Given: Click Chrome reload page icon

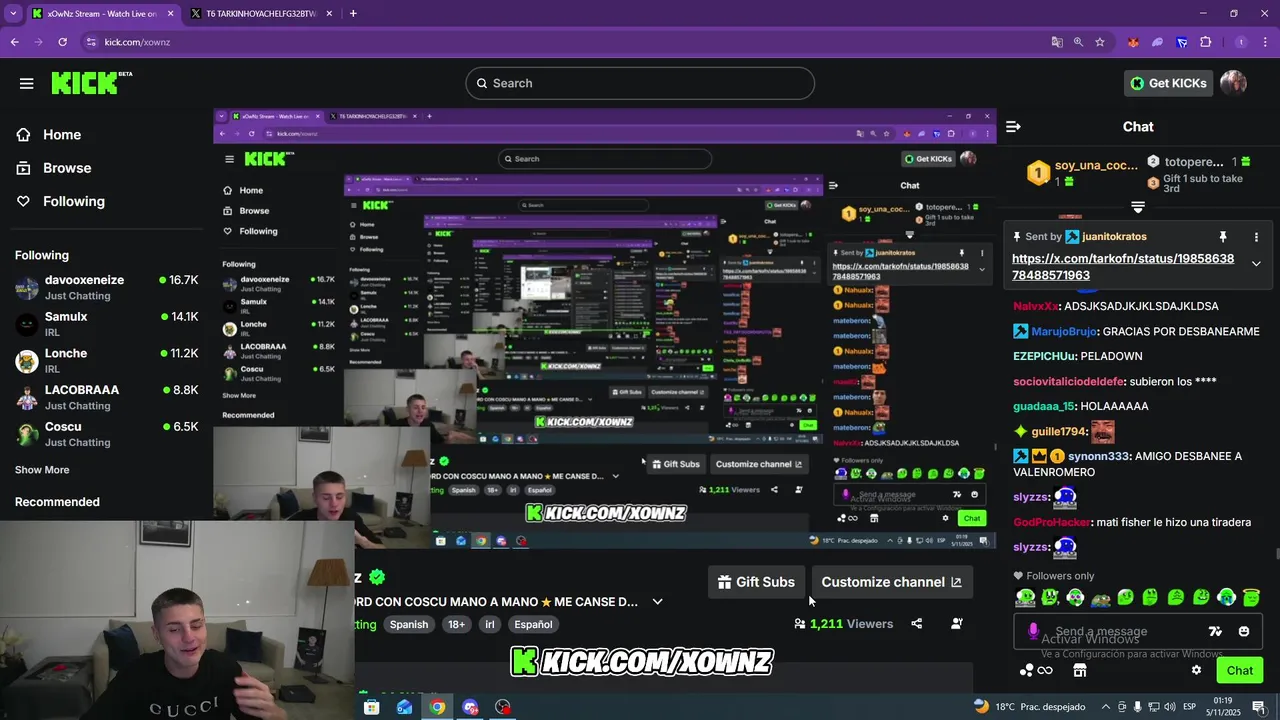Looking at the screenshot, I should click(x=62, y=42).
